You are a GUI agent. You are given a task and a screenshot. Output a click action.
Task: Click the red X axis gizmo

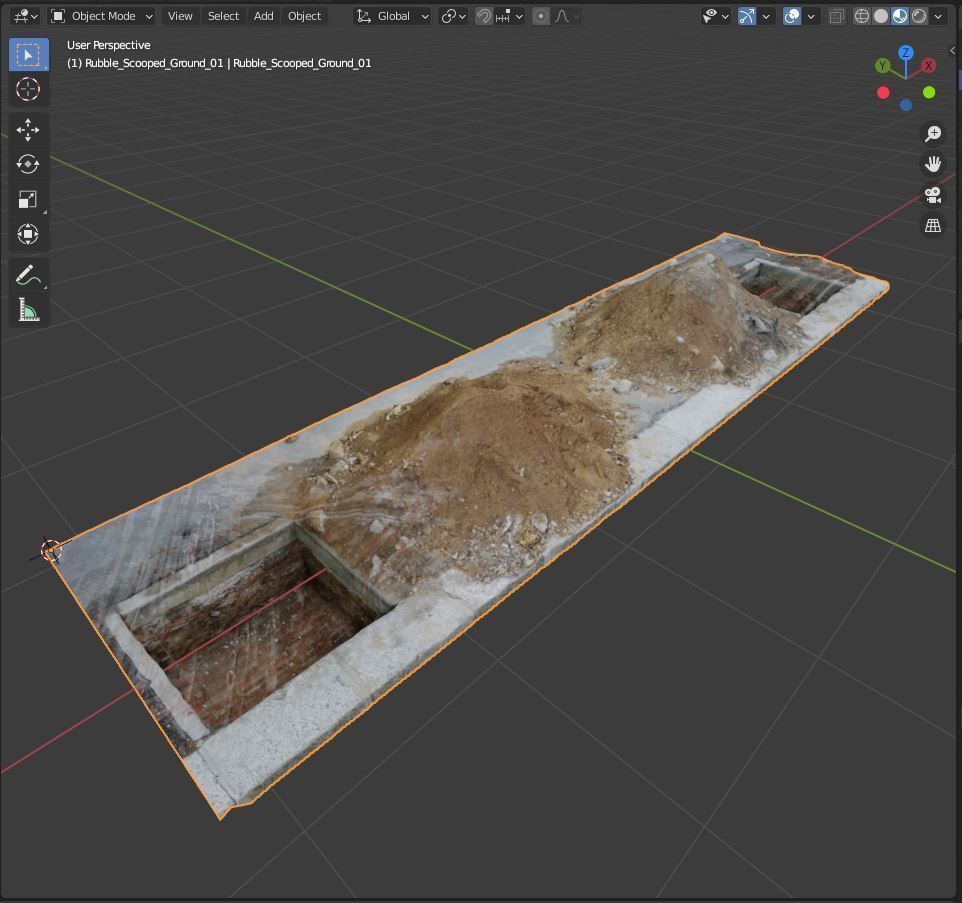click(x=928, y=66)
